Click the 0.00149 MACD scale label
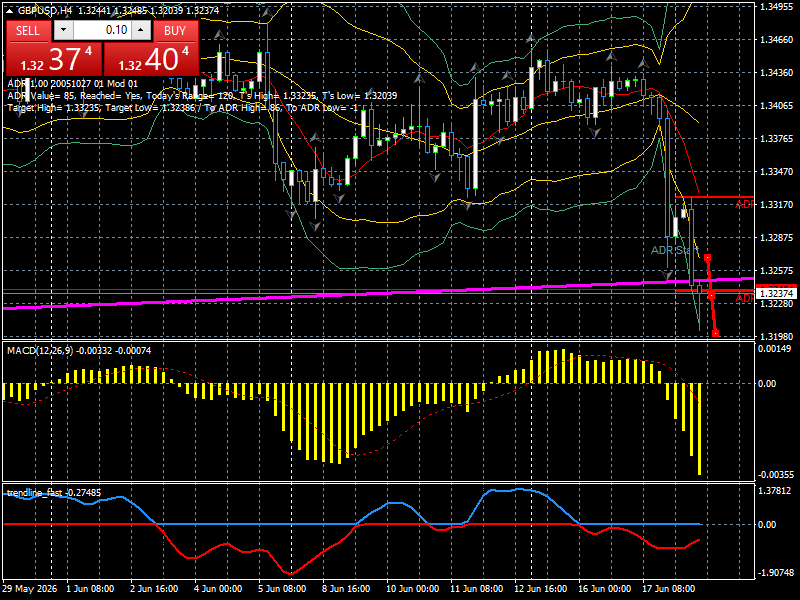Image resolution: width=800 pixels, height=600 pixels. click(x=774, y=348)
